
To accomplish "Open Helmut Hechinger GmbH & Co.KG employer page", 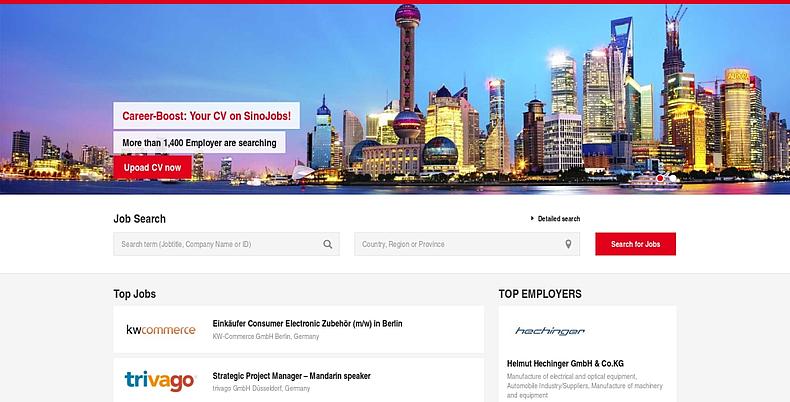I will (565, 363).
